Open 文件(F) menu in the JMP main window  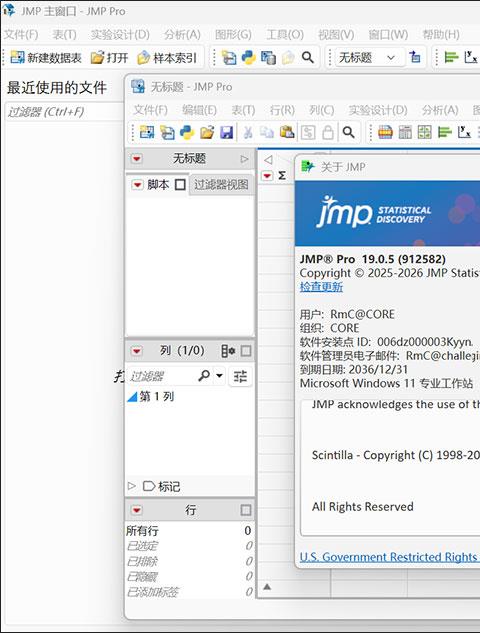pos(21,35)
